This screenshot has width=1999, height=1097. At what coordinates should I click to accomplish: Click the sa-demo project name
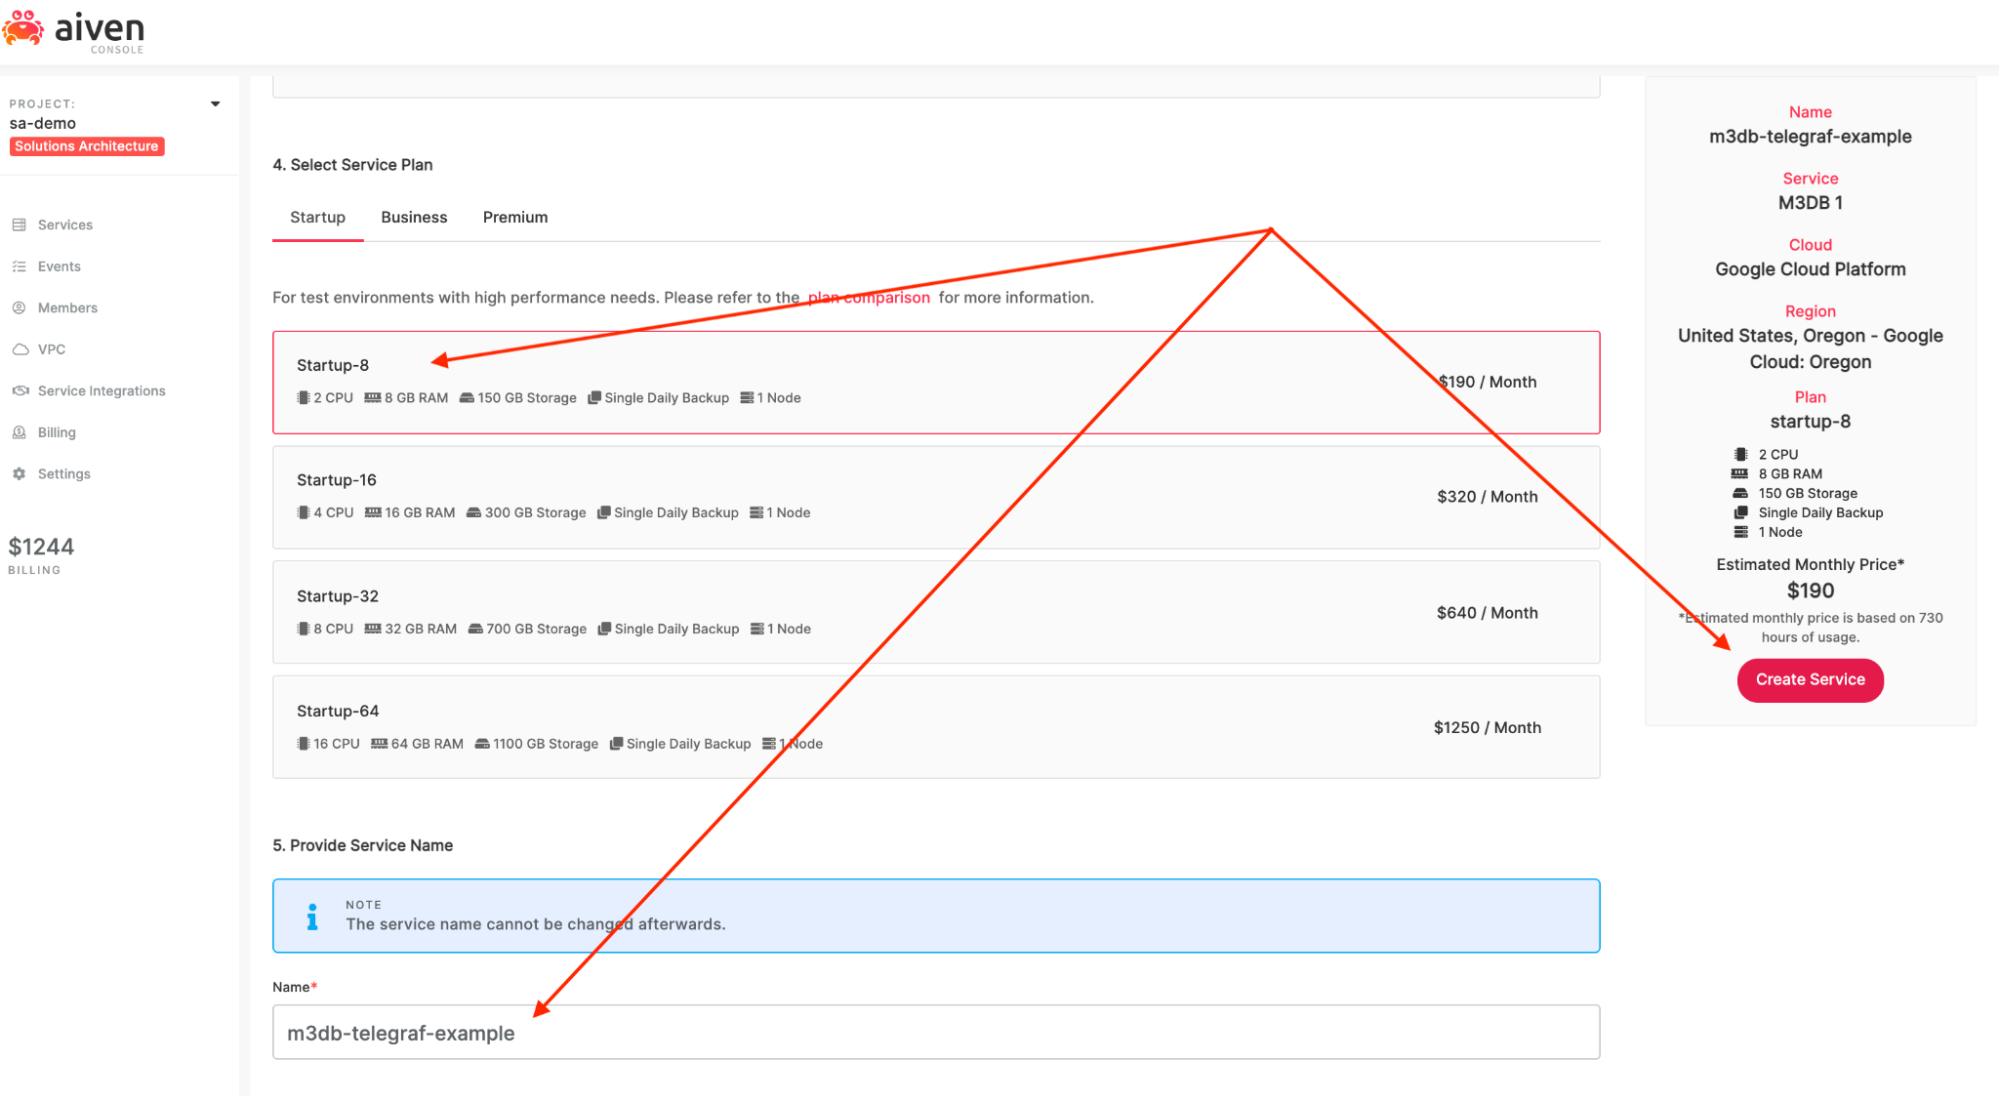pos(43,123)
